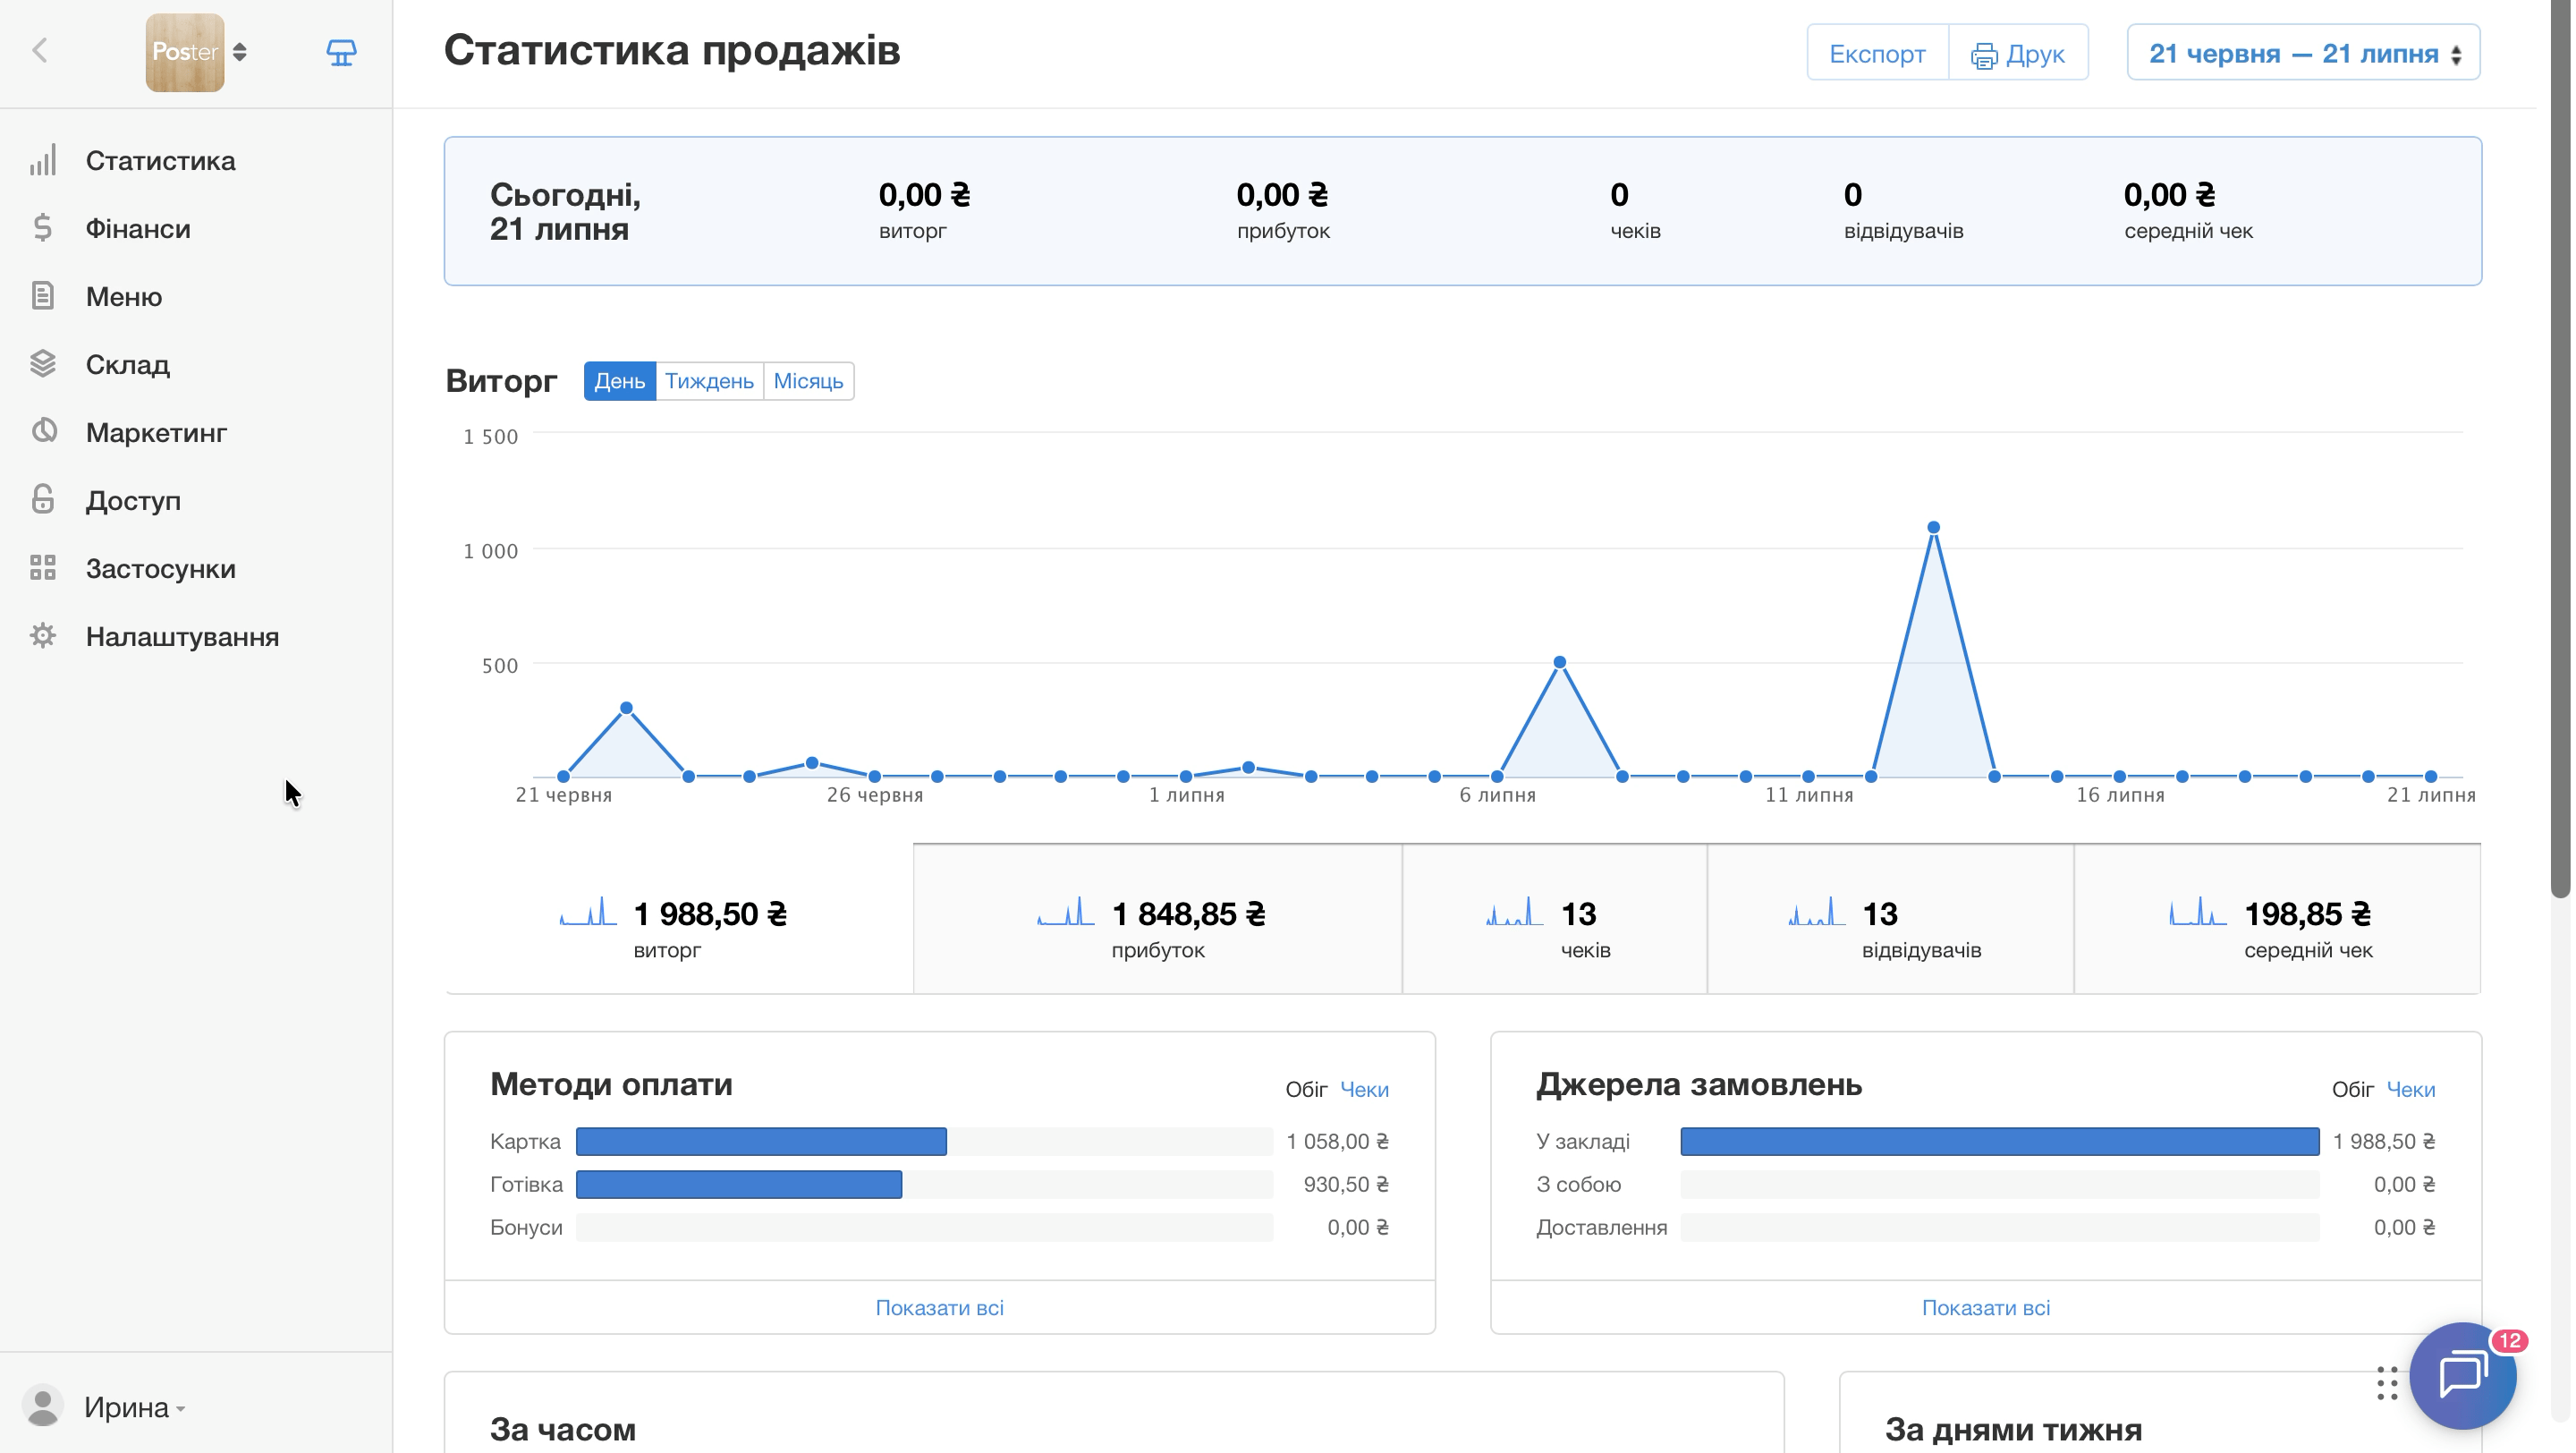Click the Сьогодні, 21 липня heading
Screen dimensions: 2576x1453
point(565,211)
